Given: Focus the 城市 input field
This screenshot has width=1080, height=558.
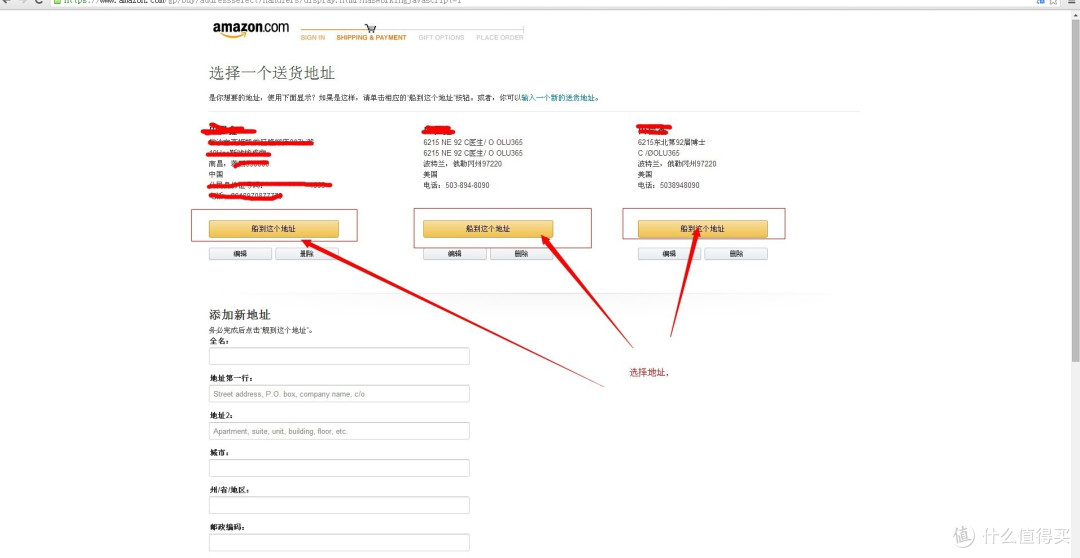Looking at the screenshot, I should [339, 468].
